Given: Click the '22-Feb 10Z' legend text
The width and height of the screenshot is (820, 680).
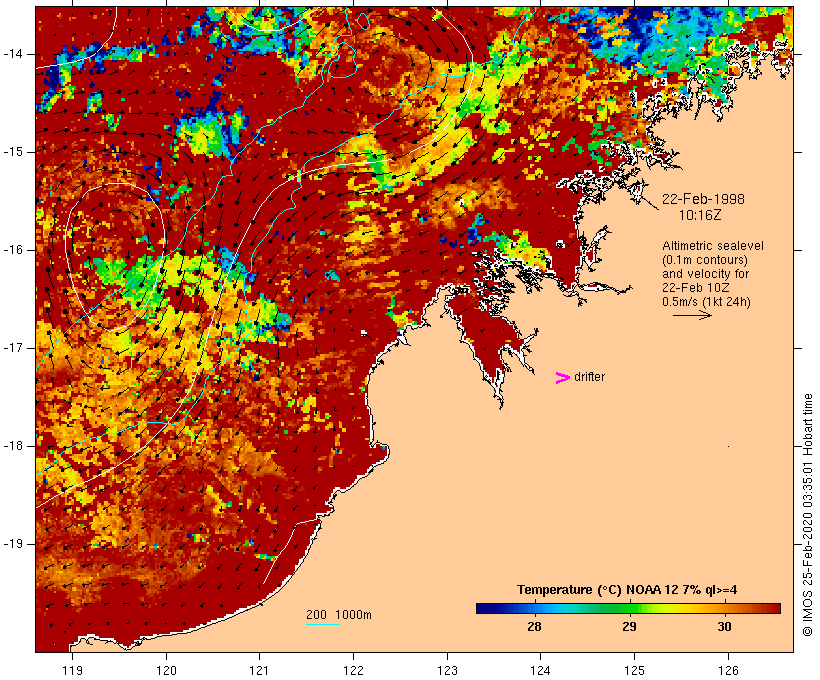Looking at the screenshot, I should (696, 288).
